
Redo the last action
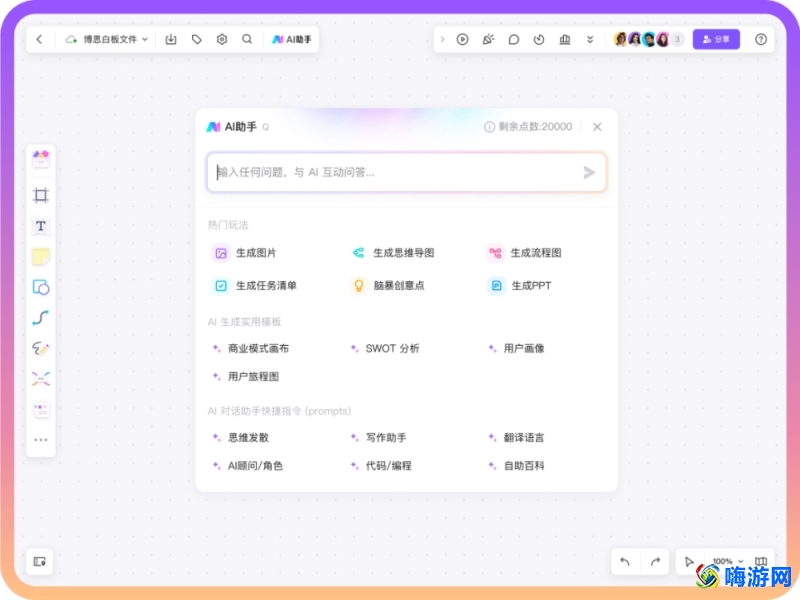(x=656, y=562)
